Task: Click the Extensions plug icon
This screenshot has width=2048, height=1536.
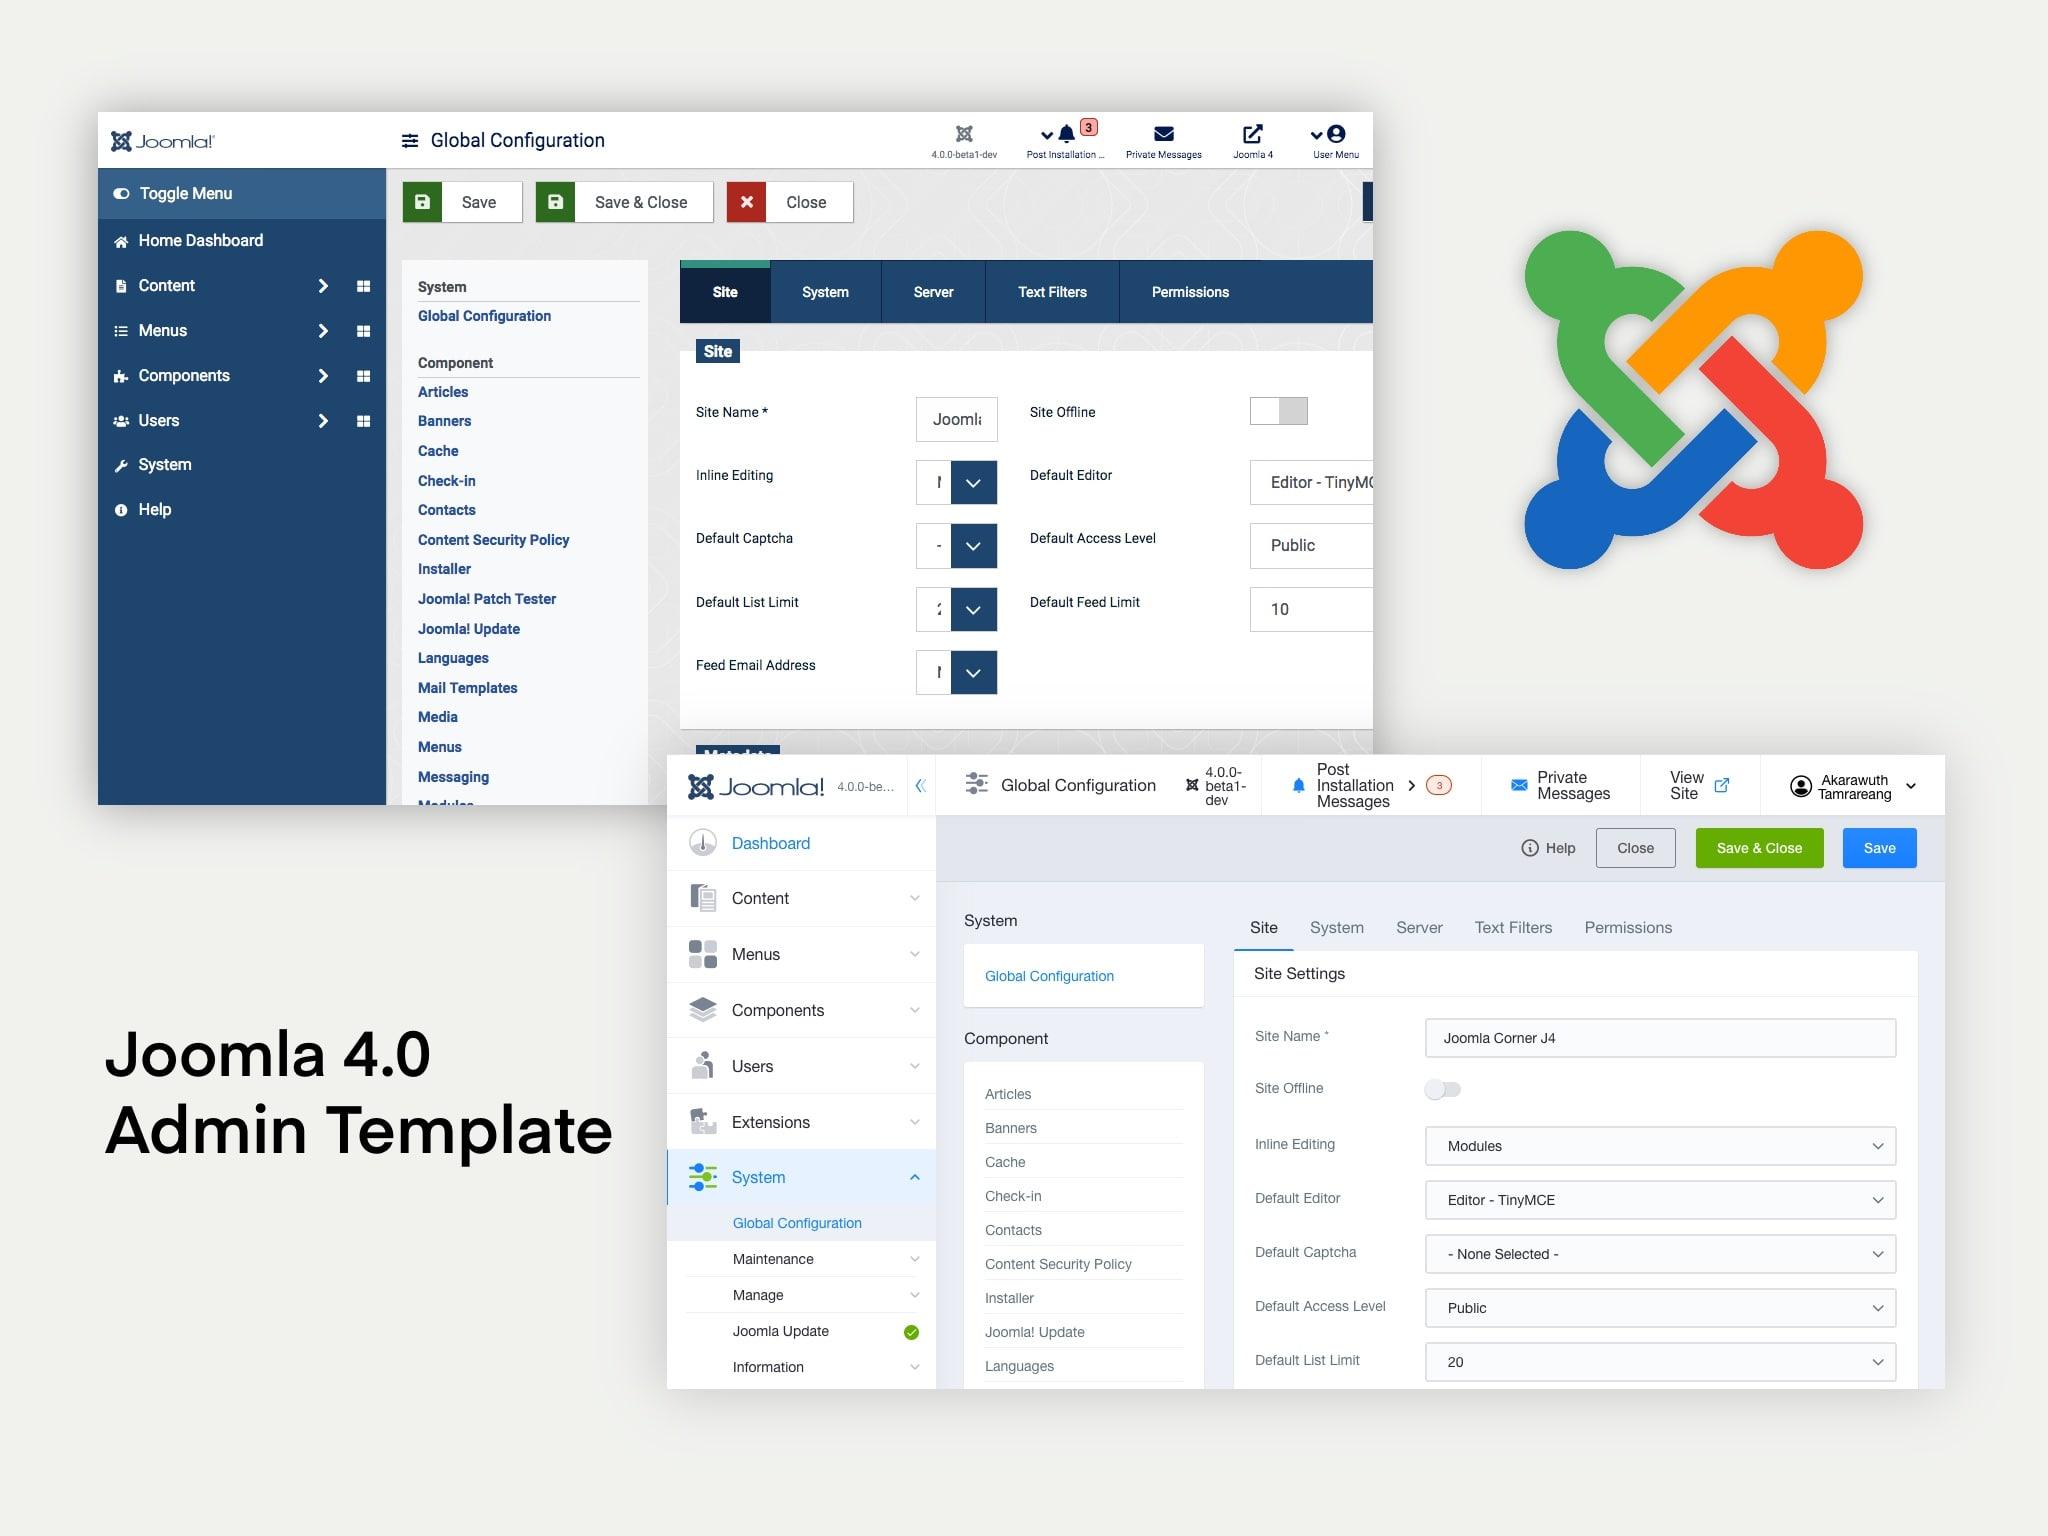Action: 703,1121
